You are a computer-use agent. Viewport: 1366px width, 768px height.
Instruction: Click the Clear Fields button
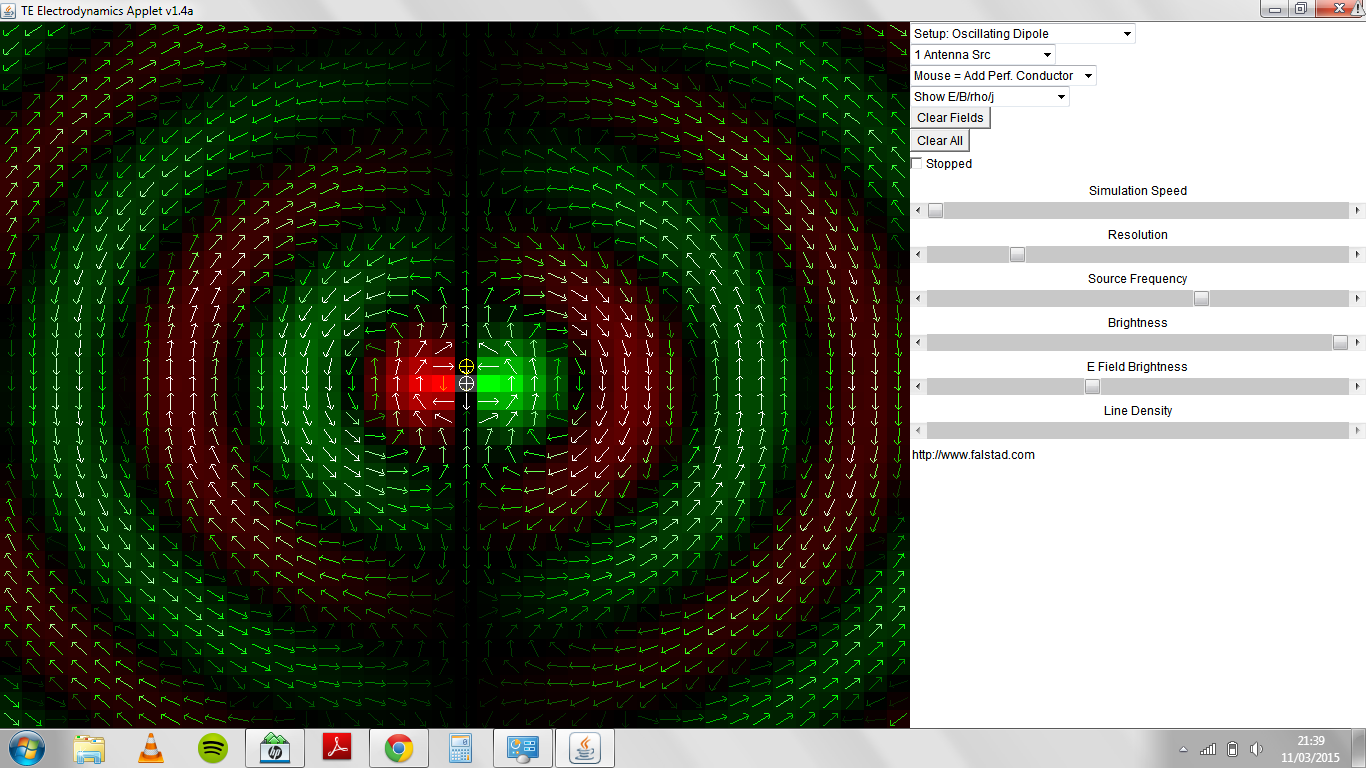(950, 118)
